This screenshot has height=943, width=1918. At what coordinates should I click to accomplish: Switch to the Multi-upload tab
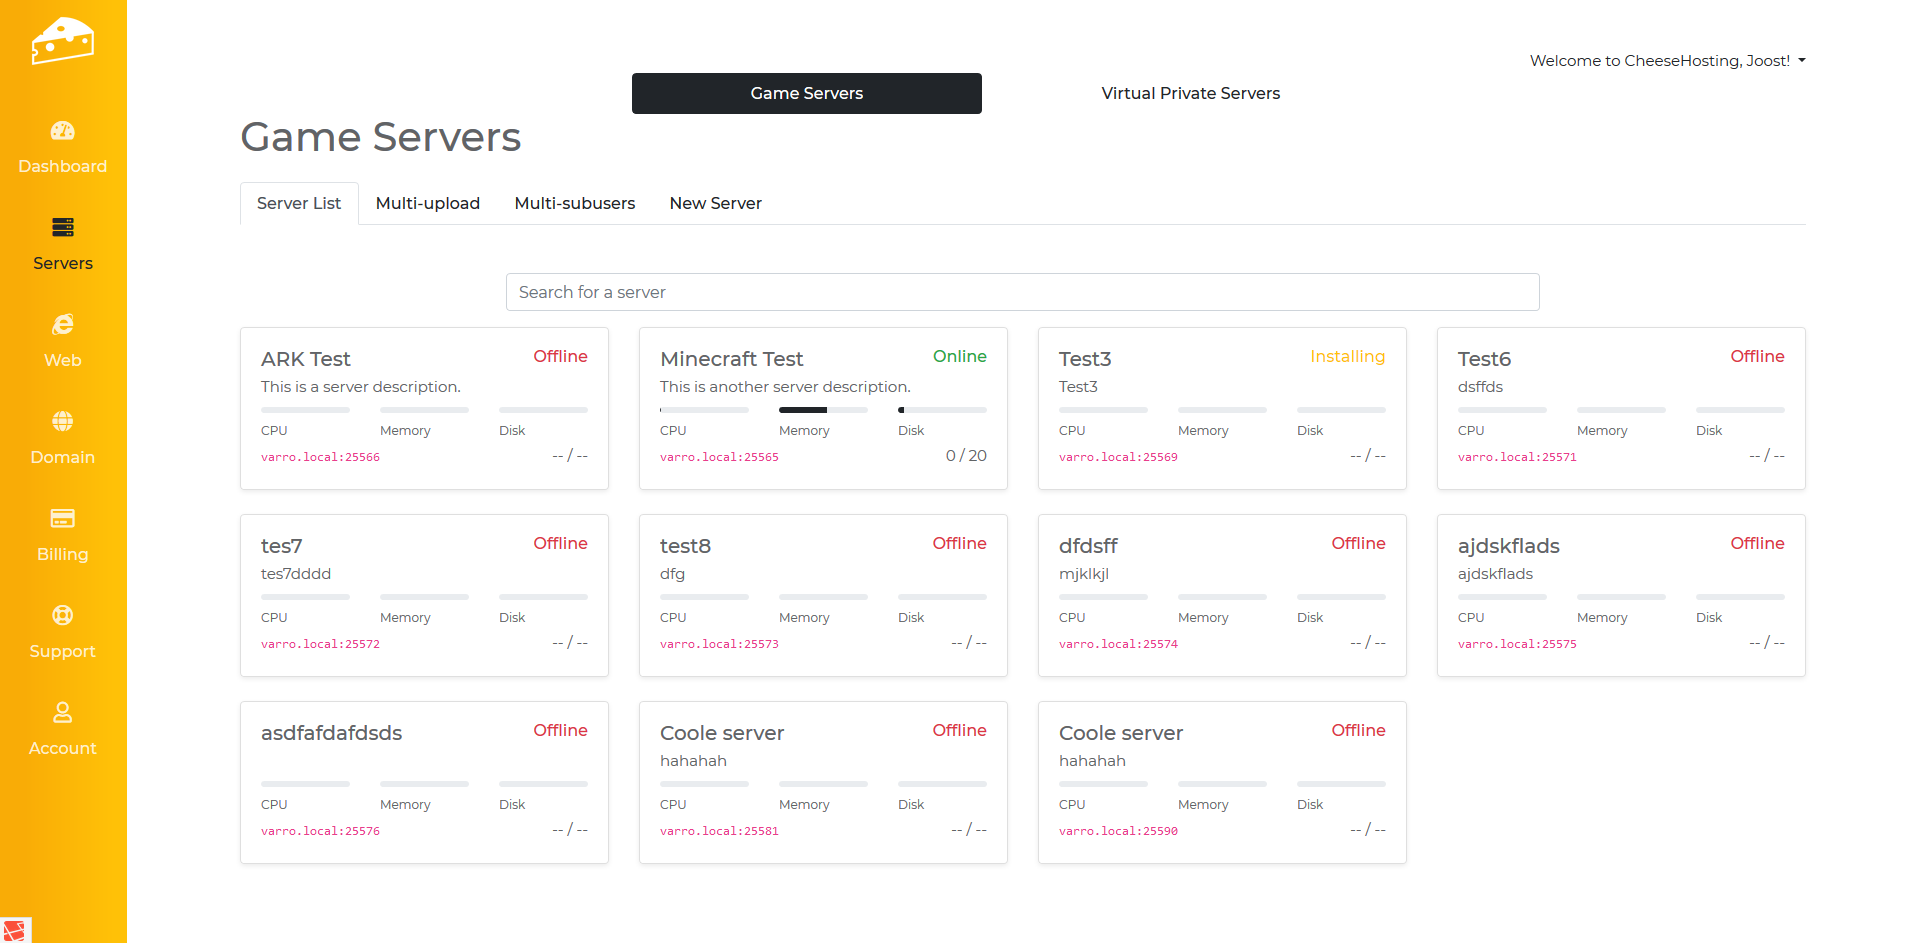[427, 203]
